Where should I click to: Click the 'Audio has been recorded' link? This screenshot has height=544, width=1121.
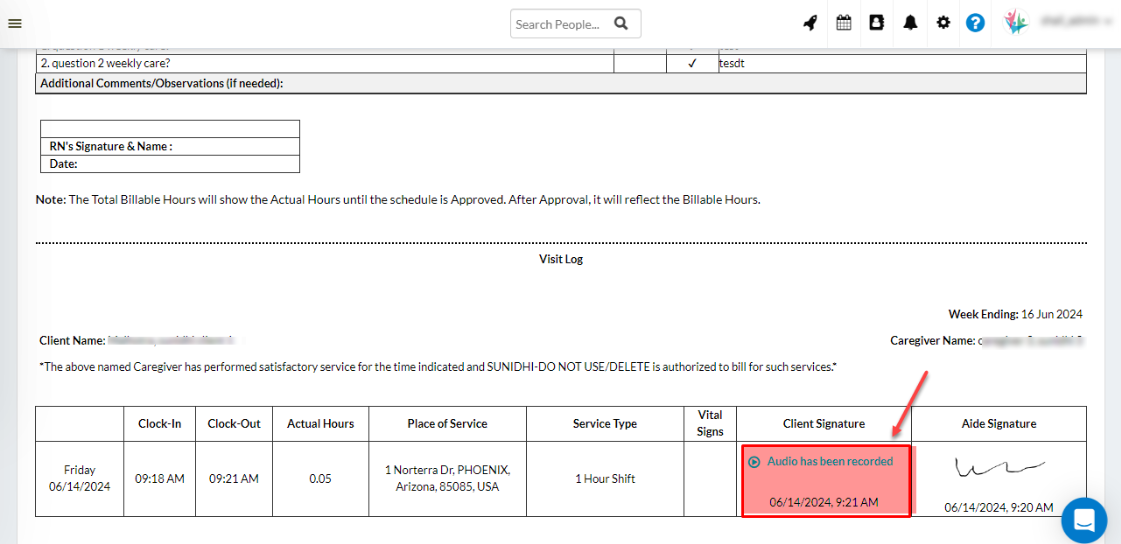coord(830,462)
